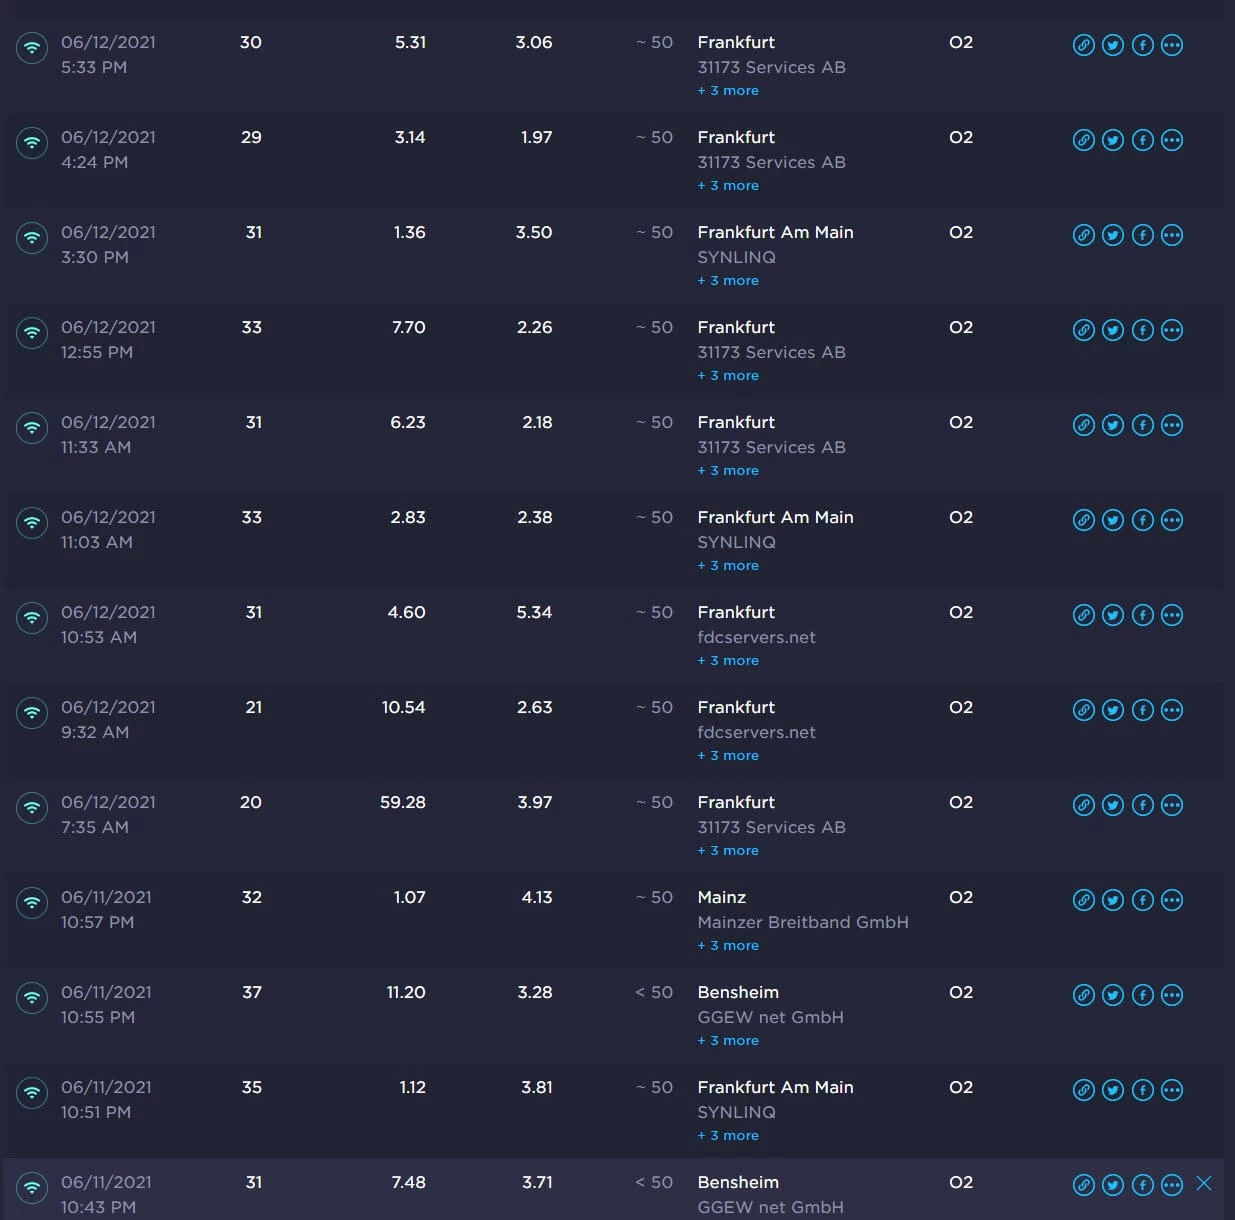The image size is (1235, 1220).
Task: Share 10:53 AM test on Facebook
Action: coord(1142,615)
